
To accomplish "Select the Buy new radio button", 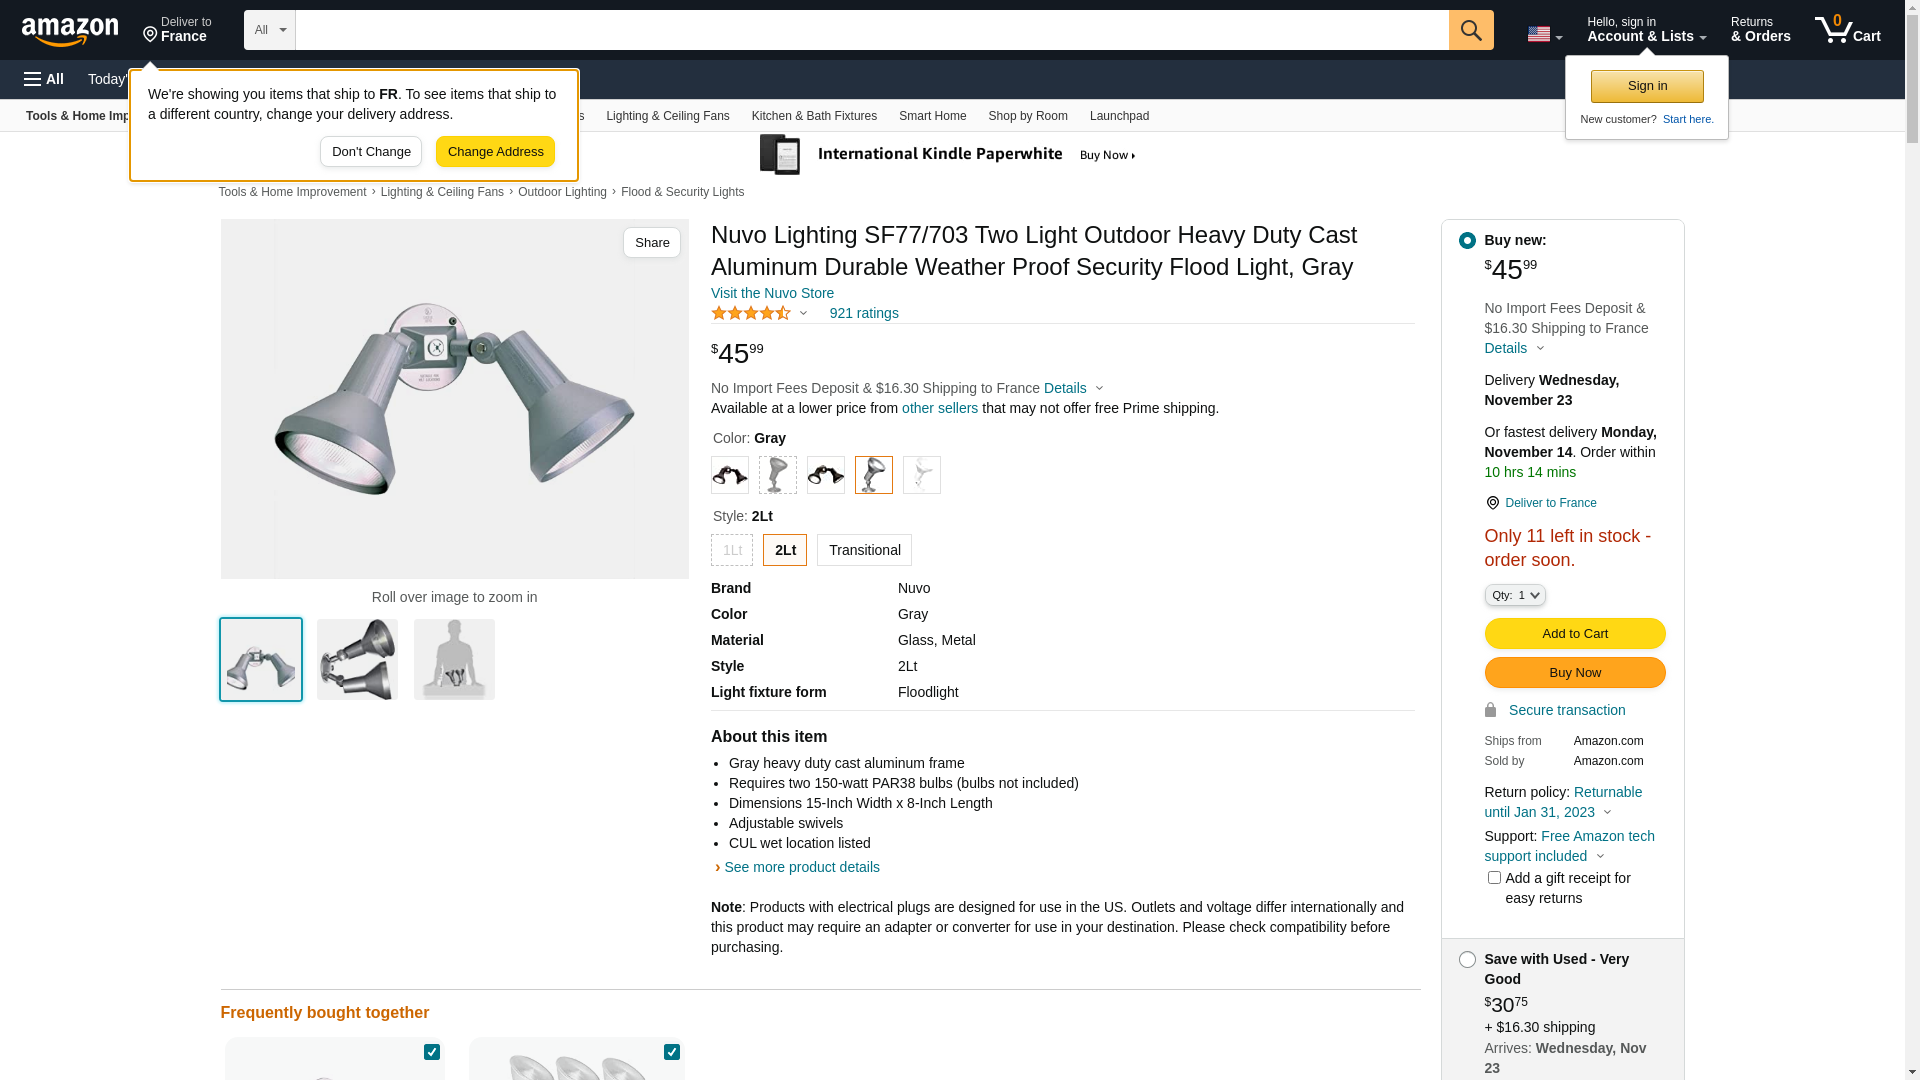I will (x=1467, y=241).
